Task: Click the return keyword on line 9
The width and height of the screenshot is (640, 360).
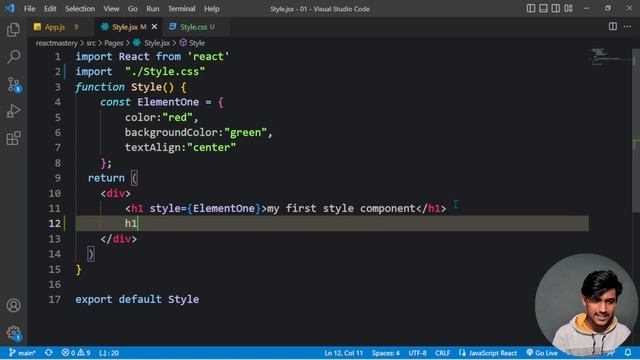Action: click(106, 178)
